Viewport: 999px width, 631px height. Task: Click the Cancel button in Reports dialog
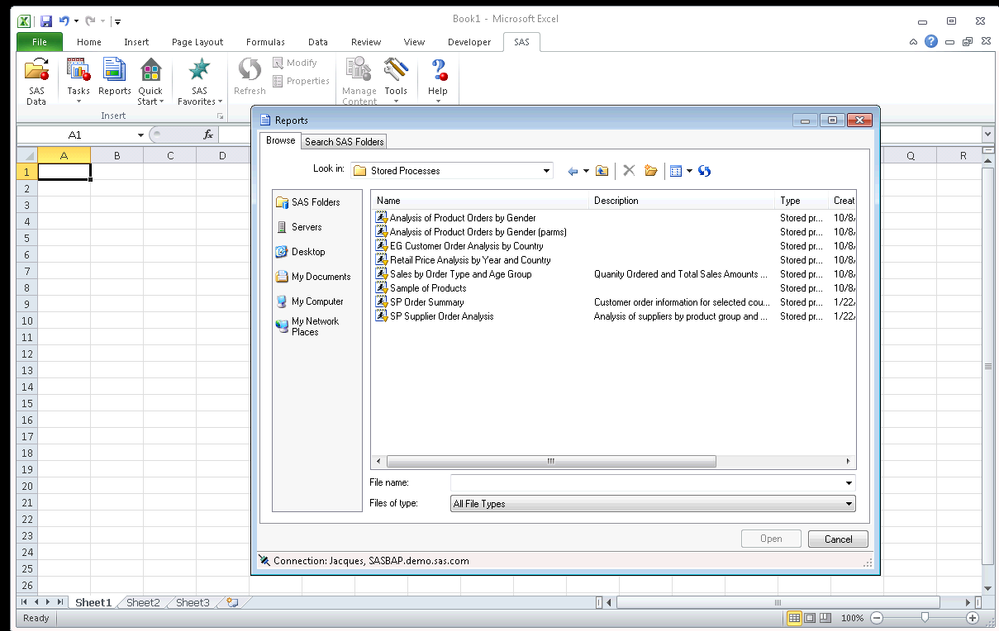(x=837, y=539)
